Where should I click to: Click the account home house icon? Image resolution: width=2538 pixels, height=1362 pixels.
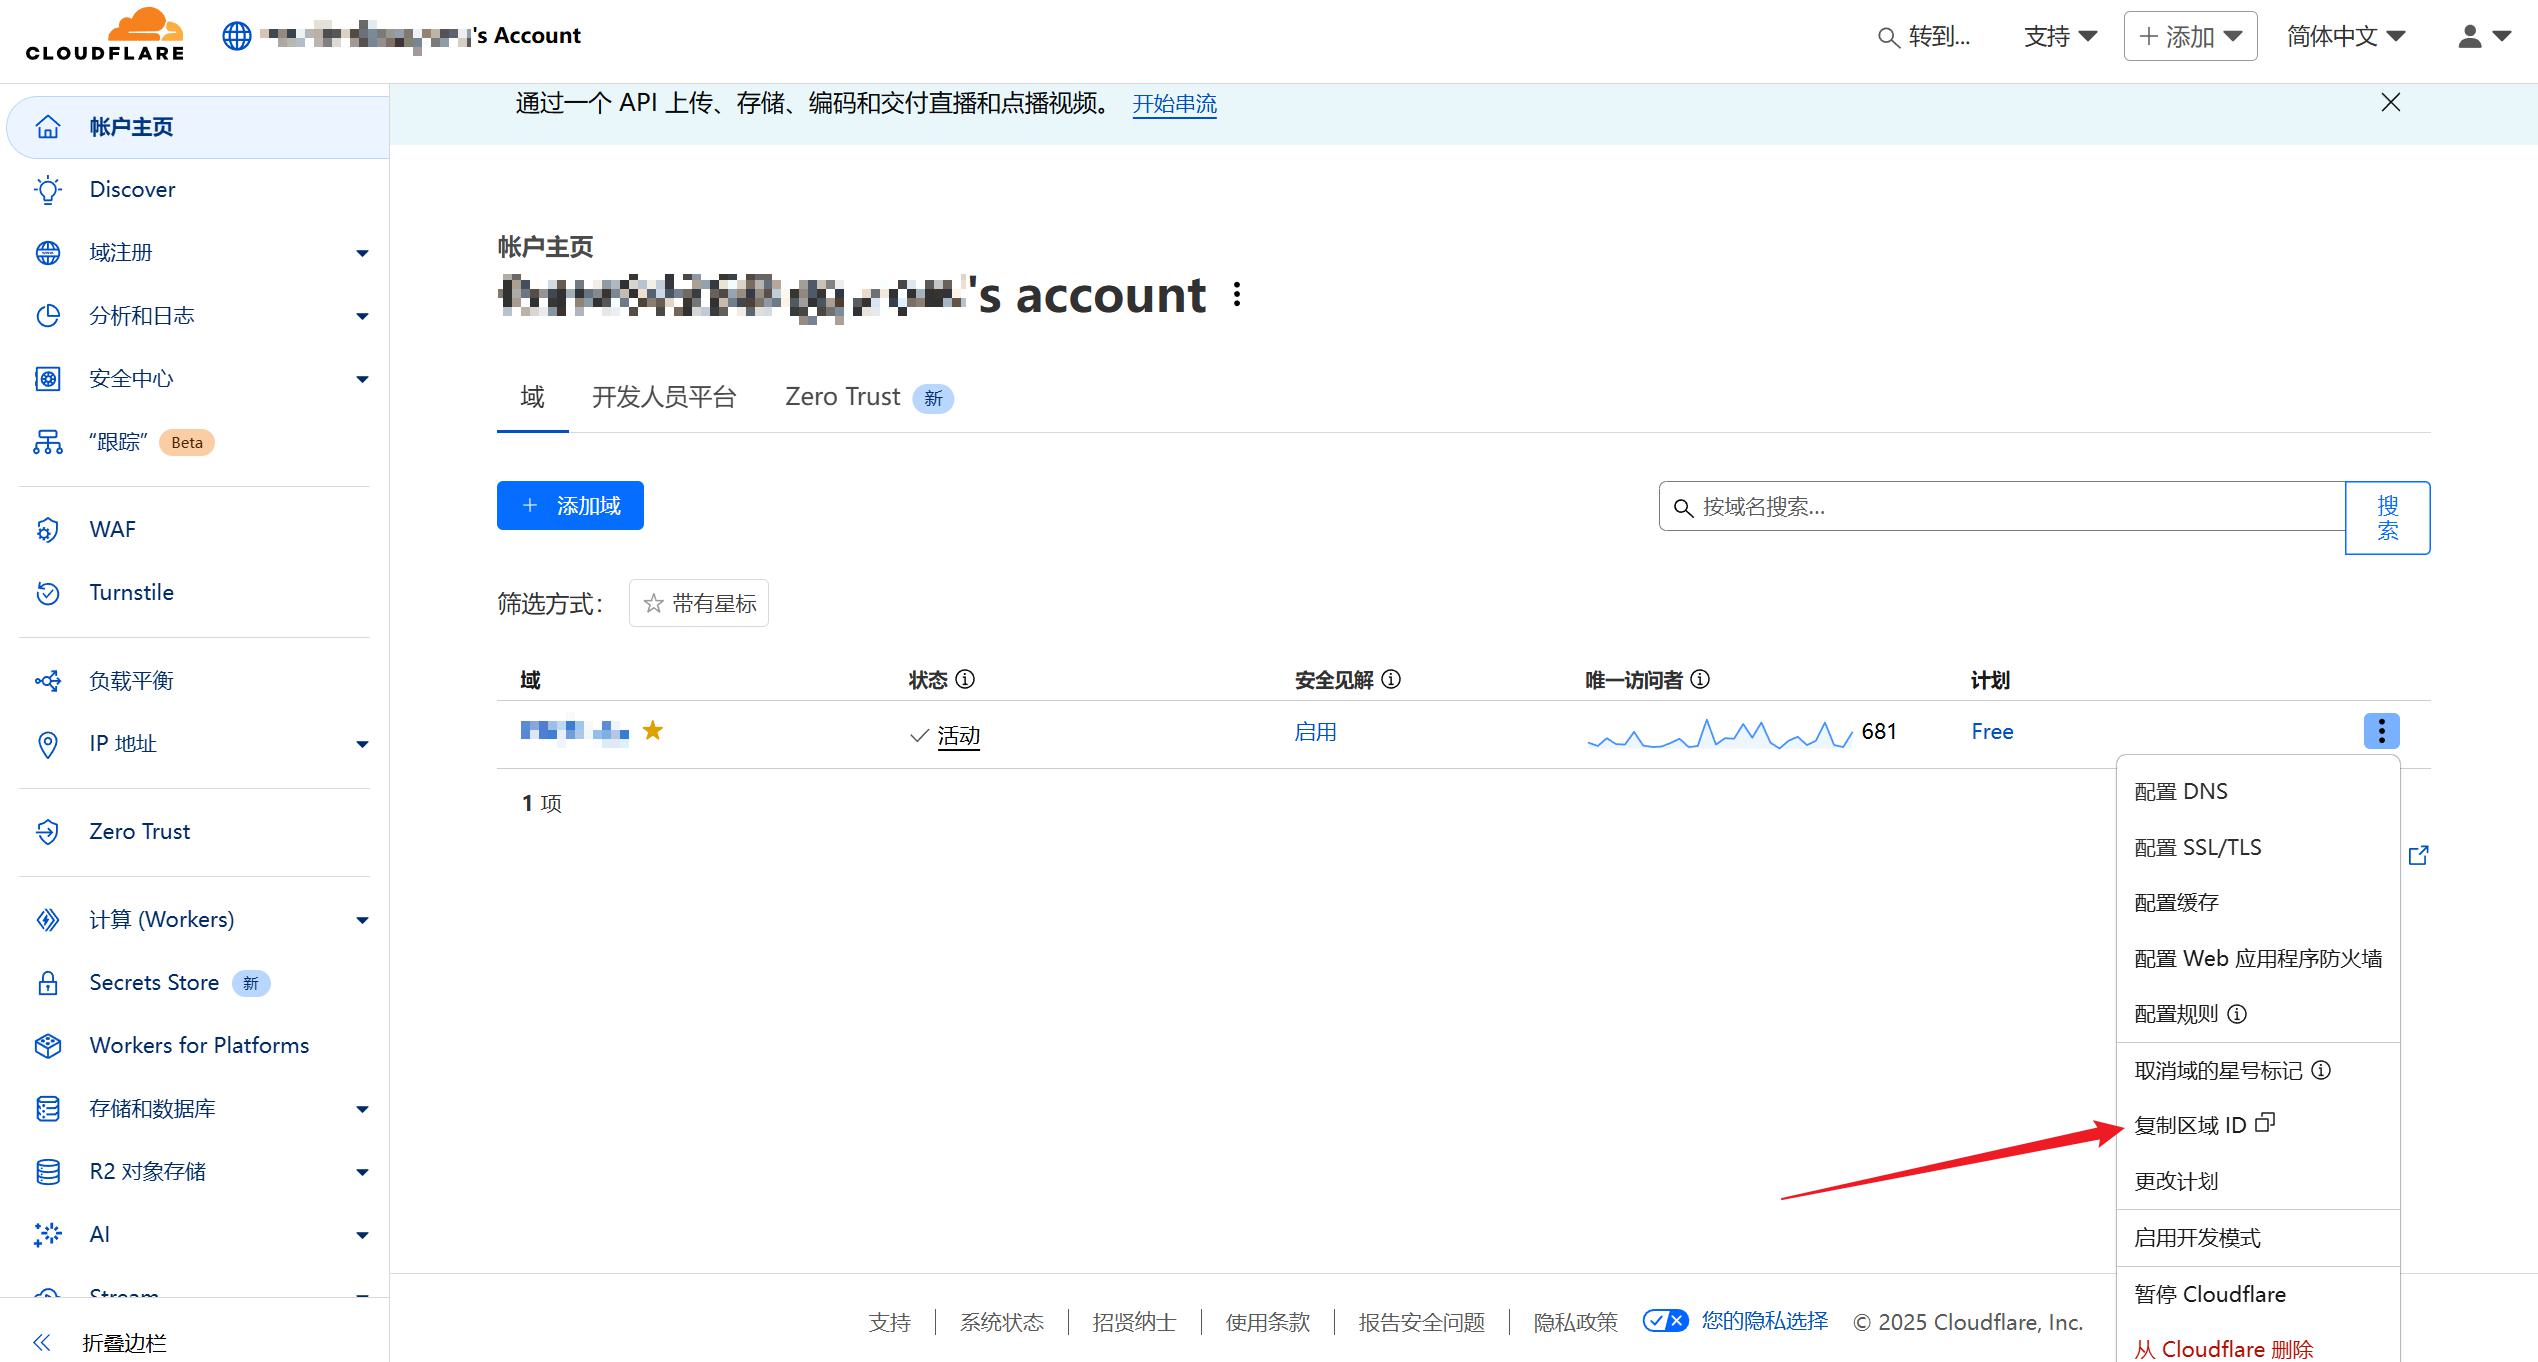[48, 127]
